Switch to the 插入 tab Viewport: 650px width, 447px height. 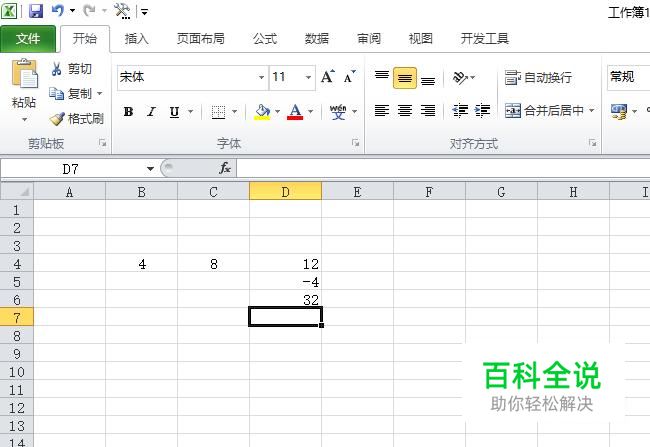coord(136,39)
